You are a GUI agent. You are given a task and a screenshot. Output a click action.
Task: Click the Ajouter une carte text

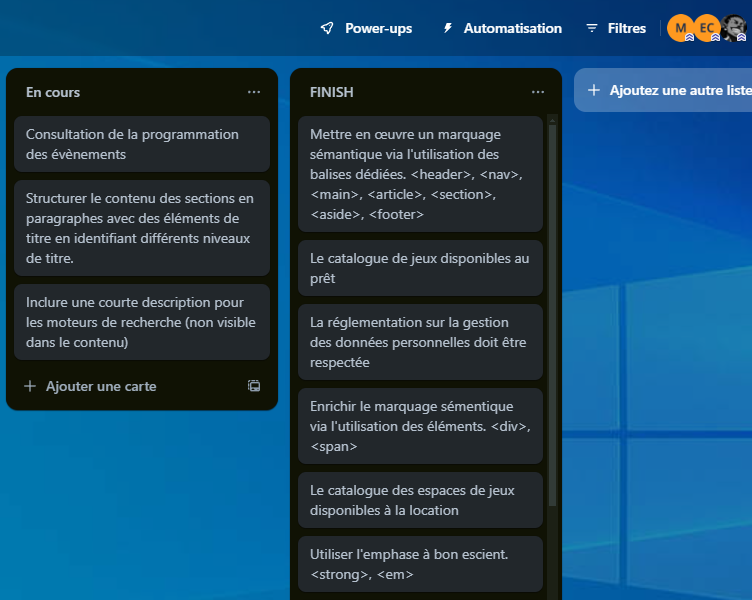click(x=101, y=386)
